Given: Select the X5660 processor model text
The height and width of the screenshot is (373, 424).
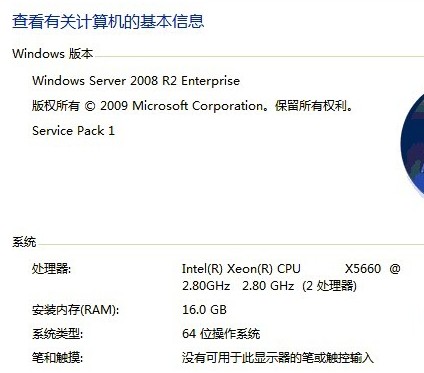Looking at the screenshot, I should (x=363, y=269).
